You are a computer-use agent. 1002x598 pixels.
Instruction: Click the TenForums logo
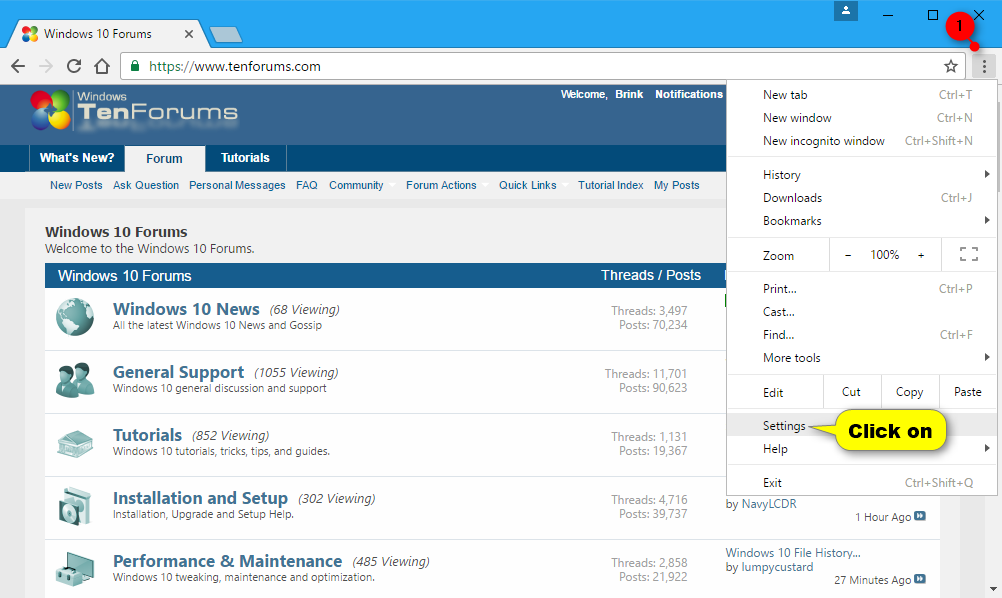click(134, 111)
